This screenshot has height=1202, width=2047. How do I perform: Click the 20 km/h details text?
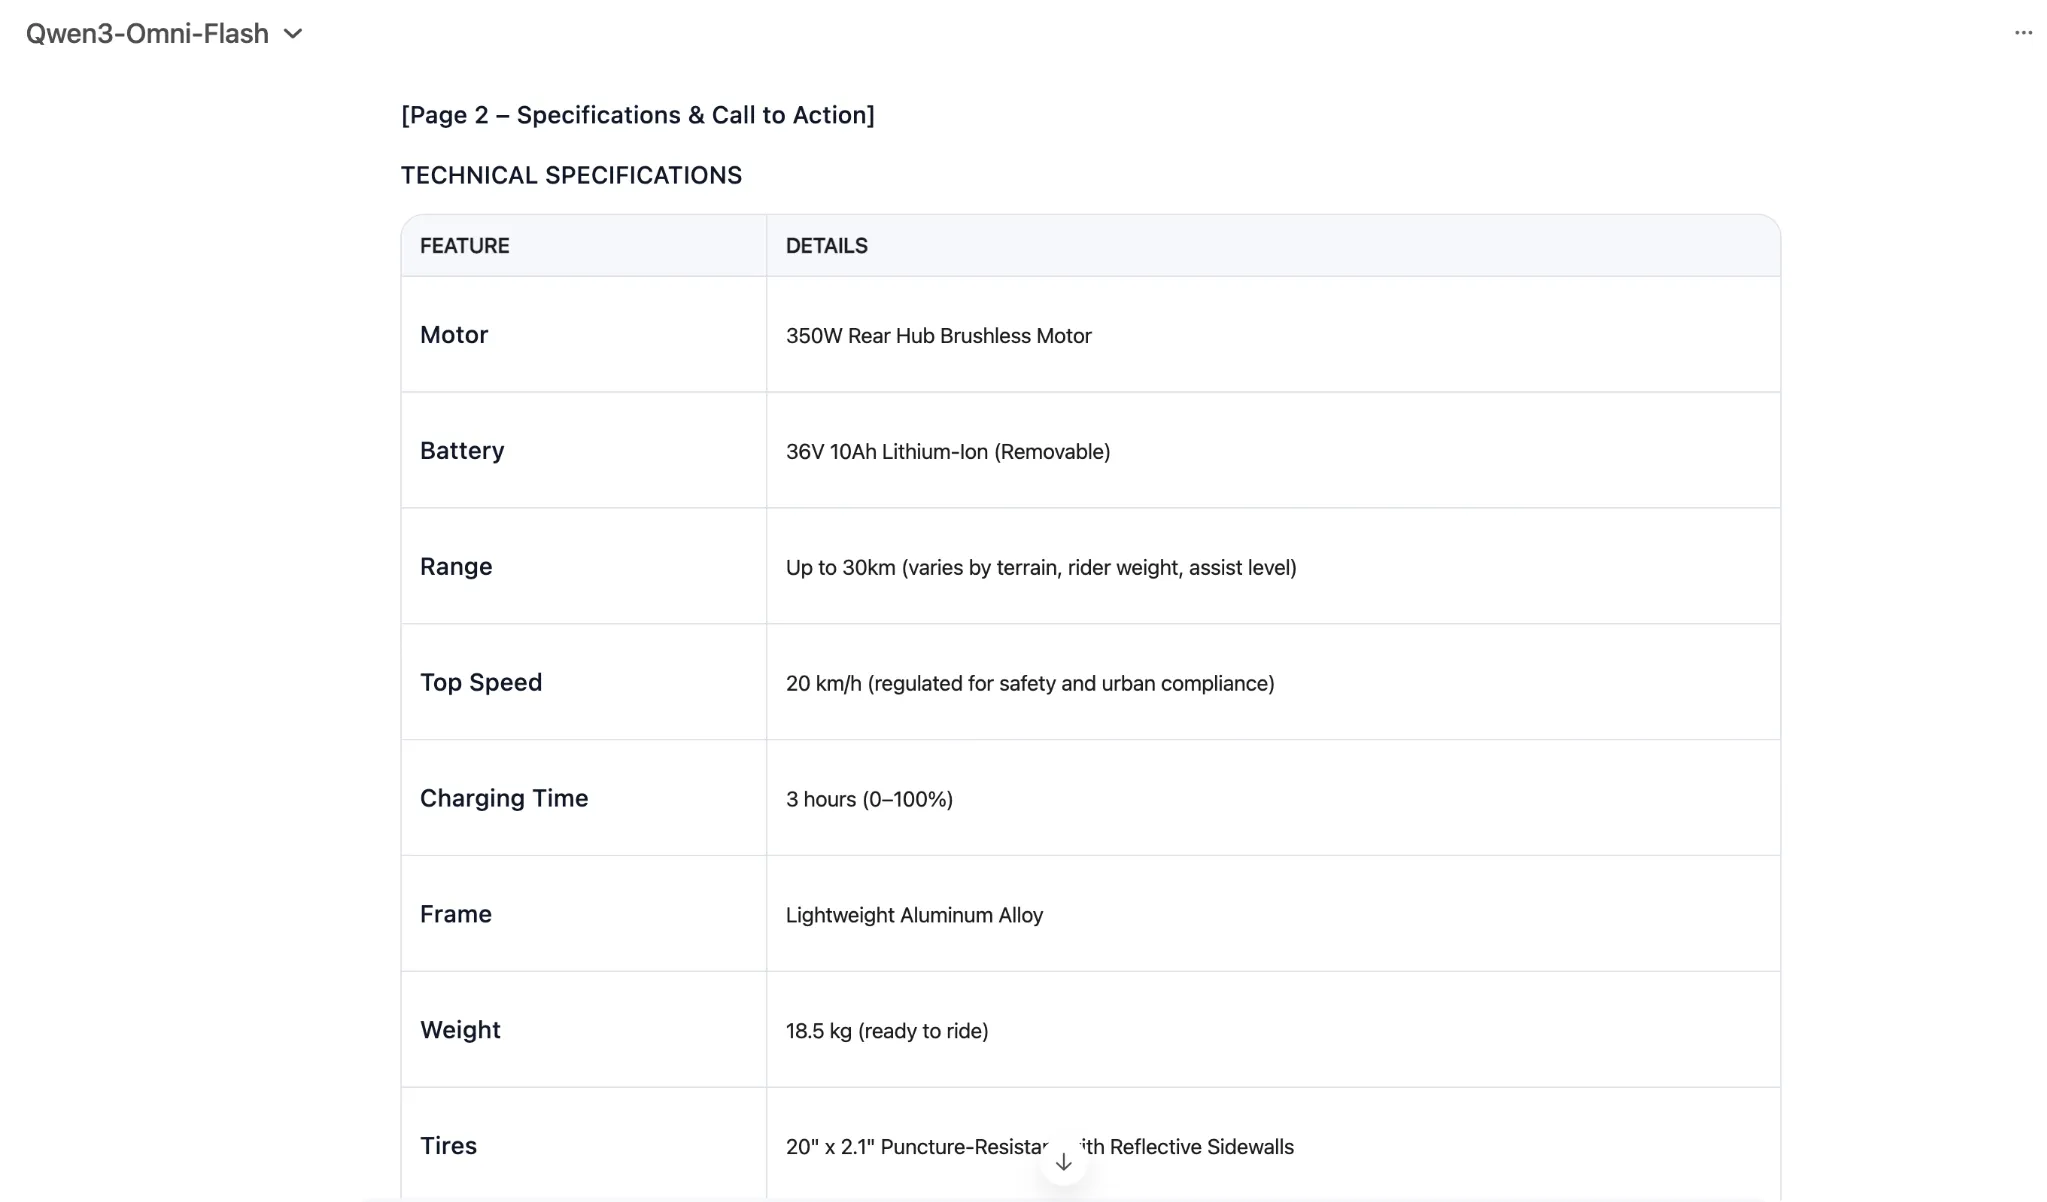point(1029,684)
